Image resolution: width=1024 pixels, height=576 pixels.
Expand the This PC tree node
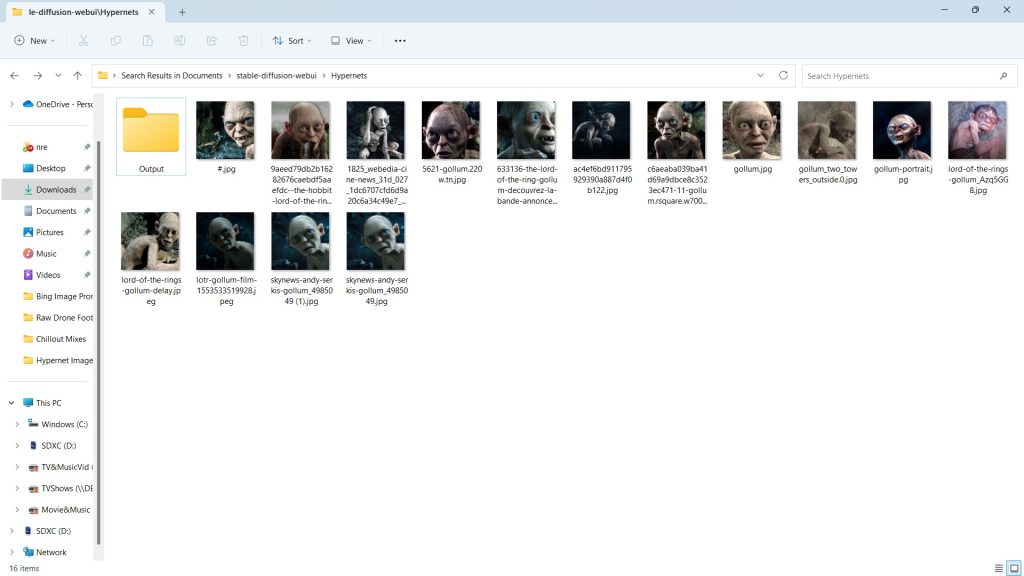tap(12, 403)
